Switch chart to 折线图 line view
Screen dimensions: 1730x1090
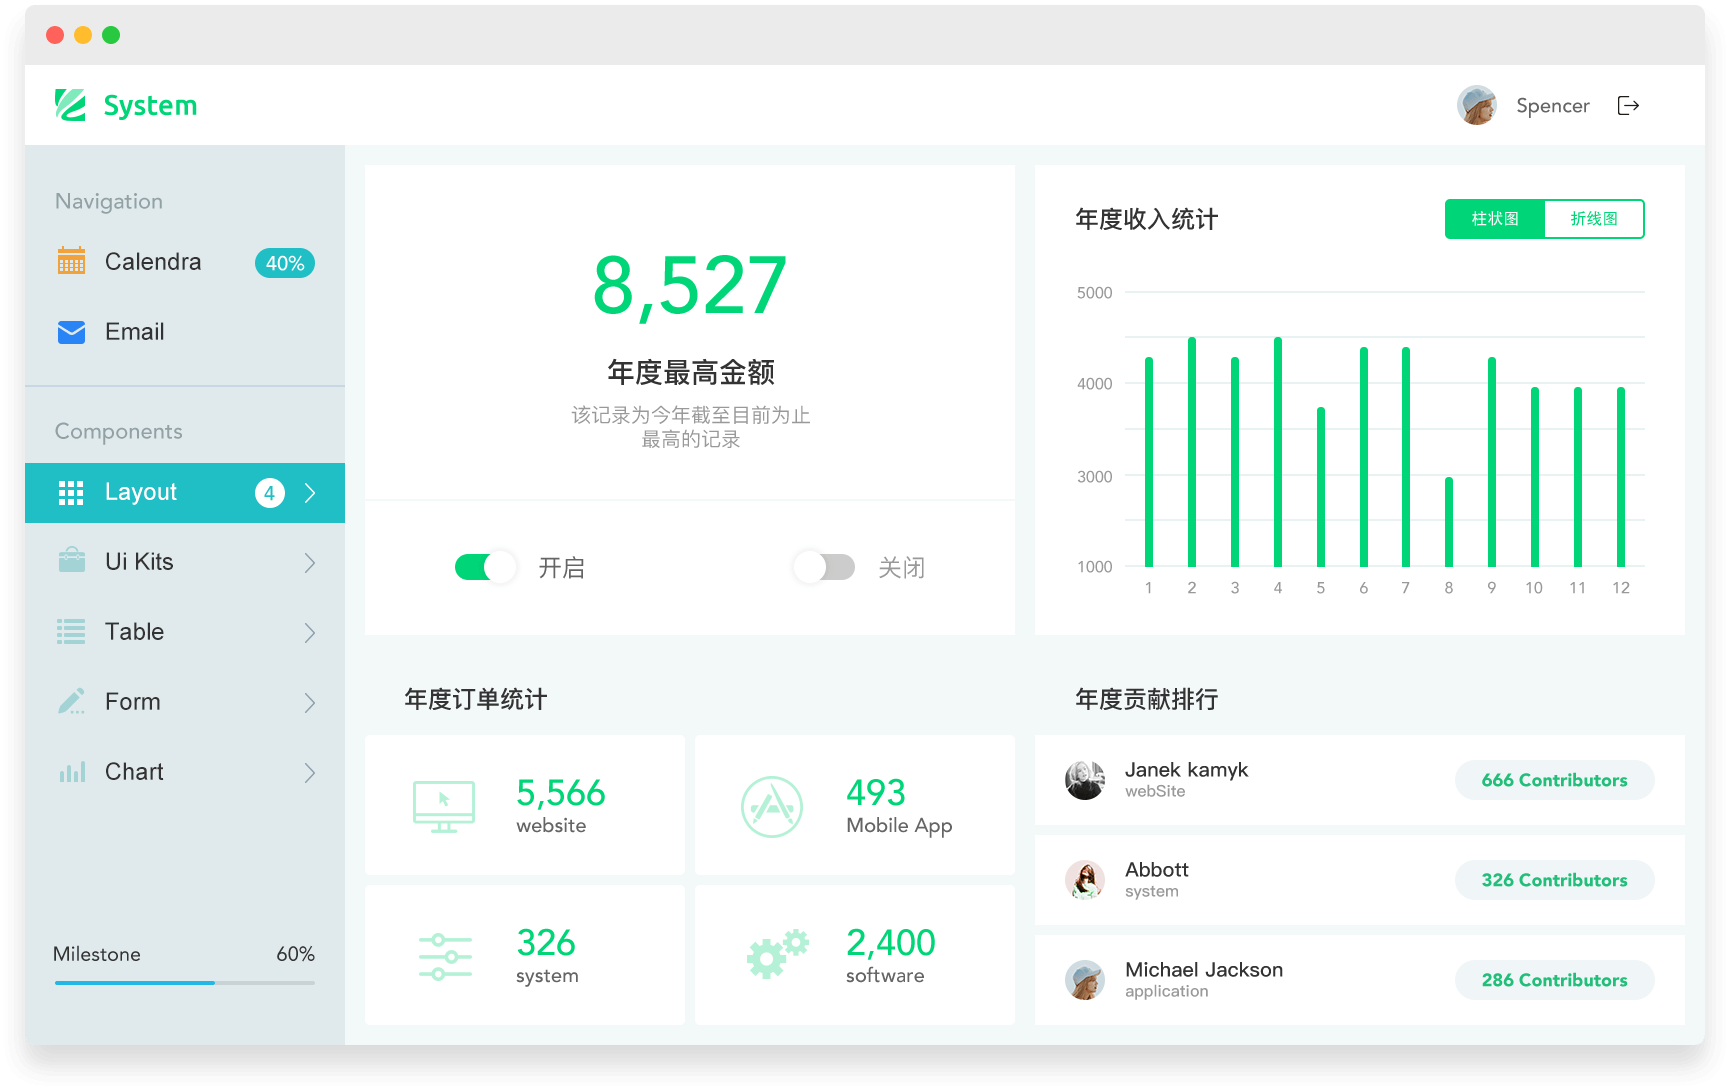(x=1593, y=219)
